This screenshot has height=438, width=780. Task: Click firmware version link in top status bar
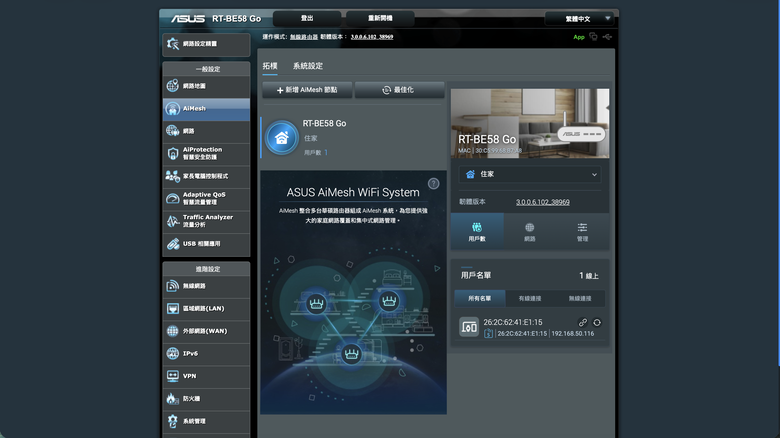click(372, 37)
